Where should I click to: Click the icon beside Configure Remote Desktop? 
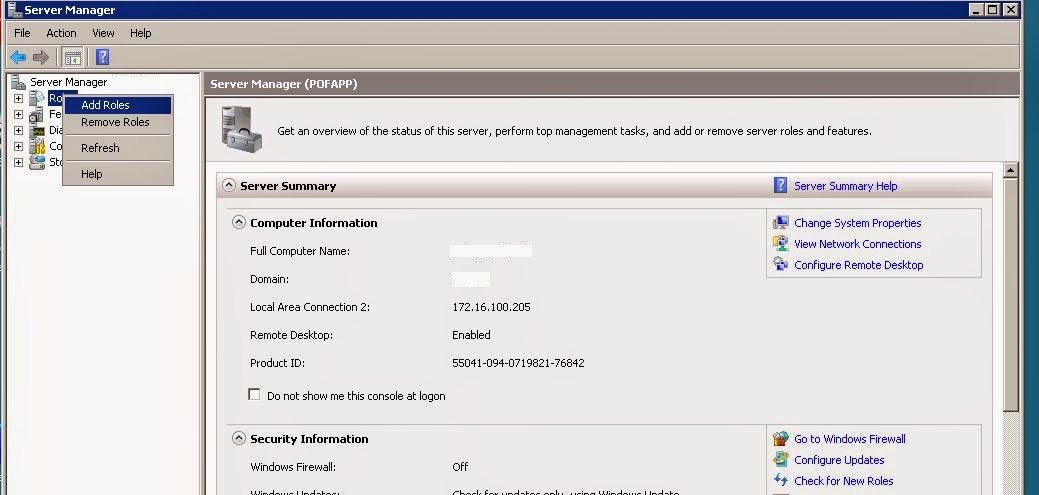pos(781,264)
